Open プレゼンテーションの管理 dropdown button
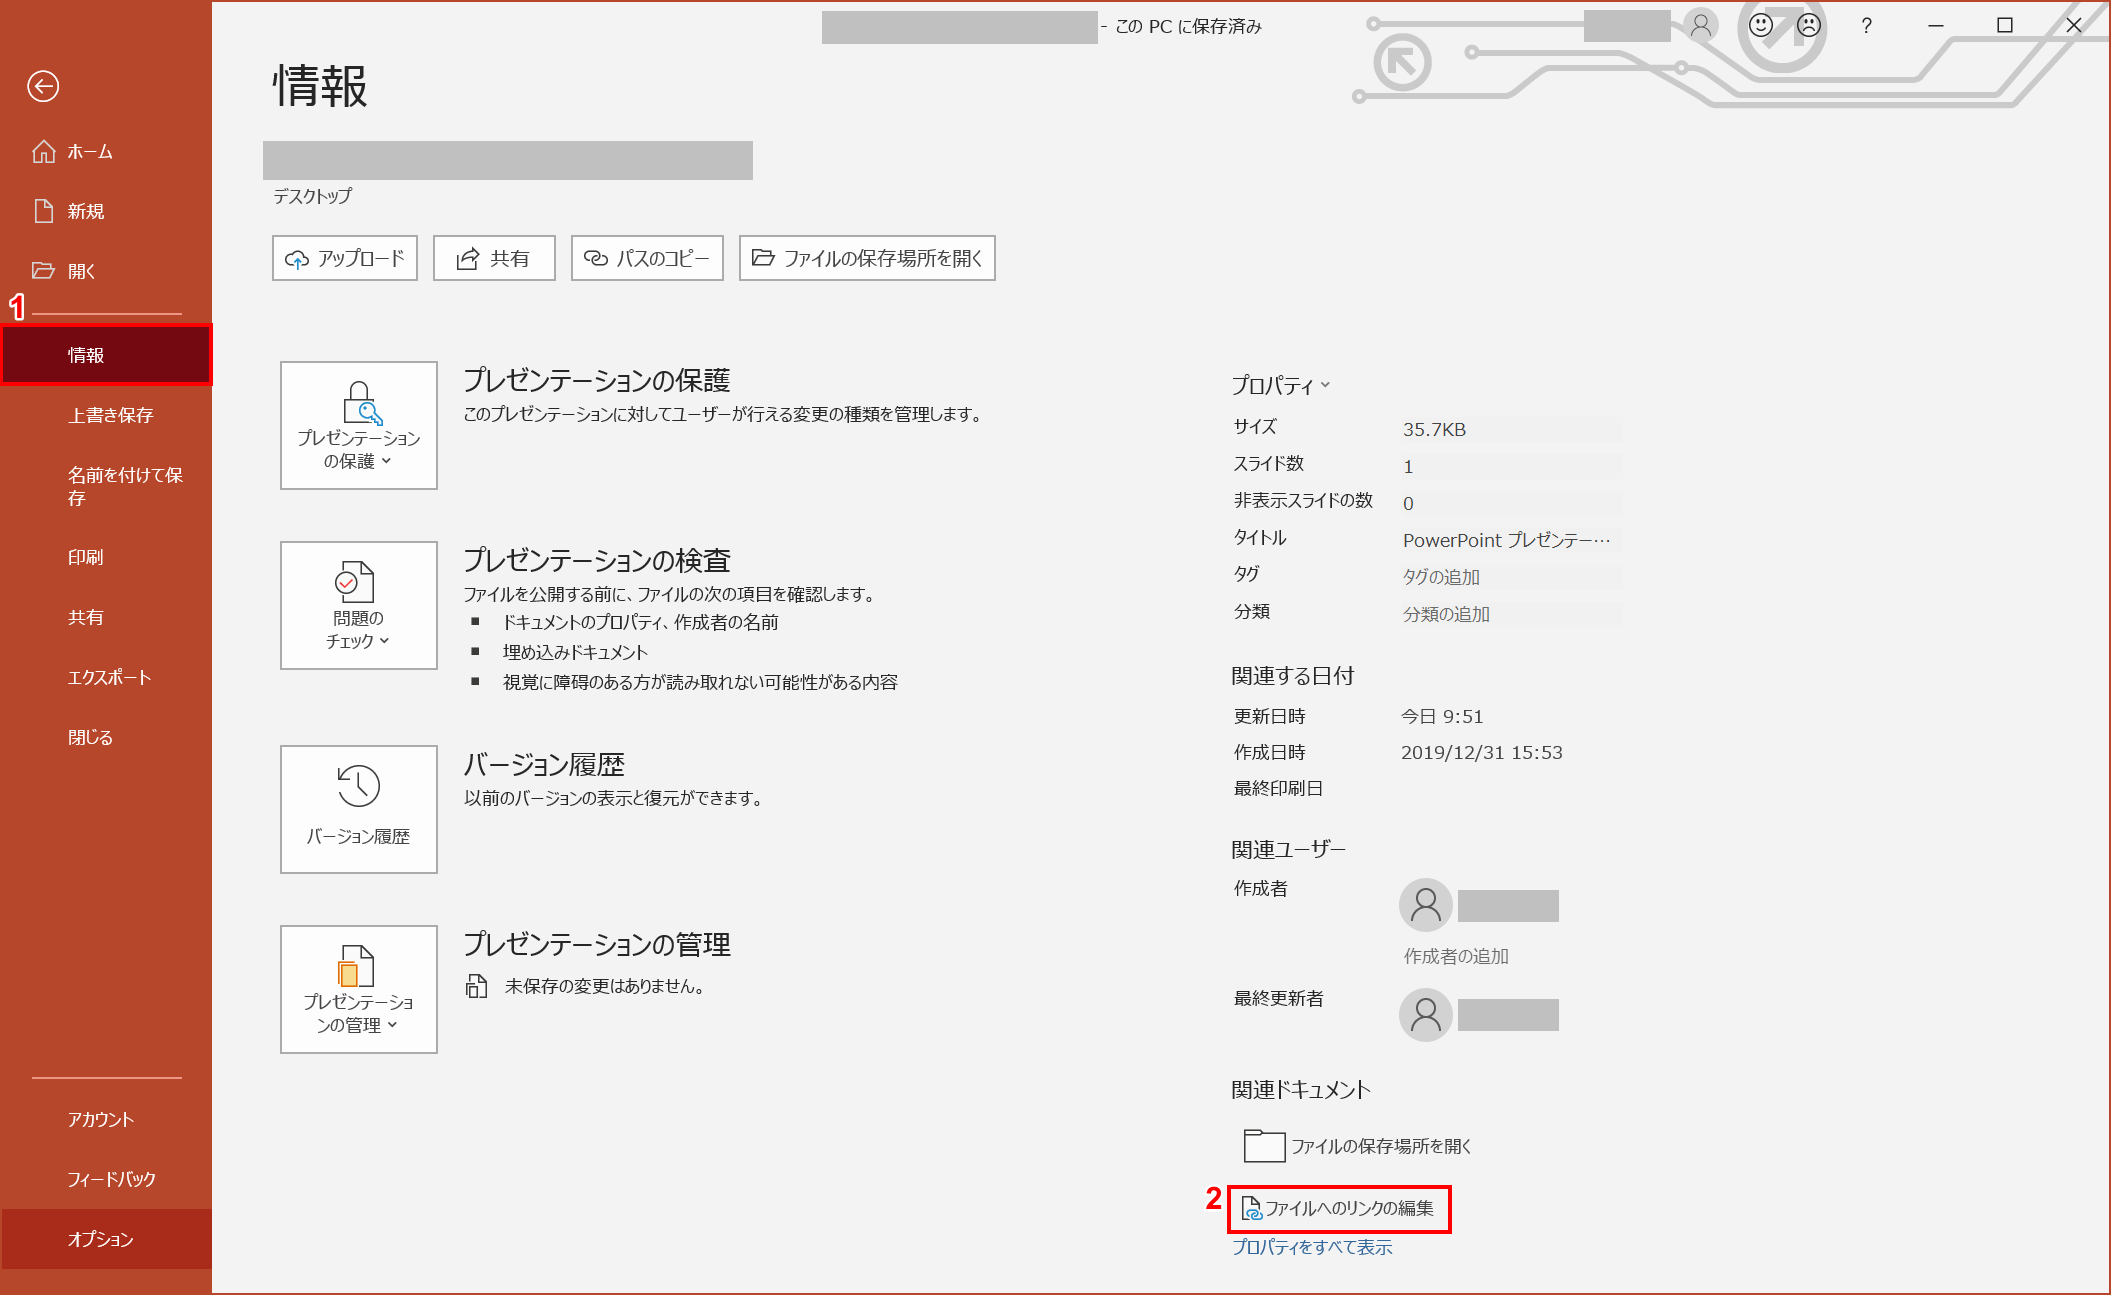2111x1295 pixels. pos(359,989)
